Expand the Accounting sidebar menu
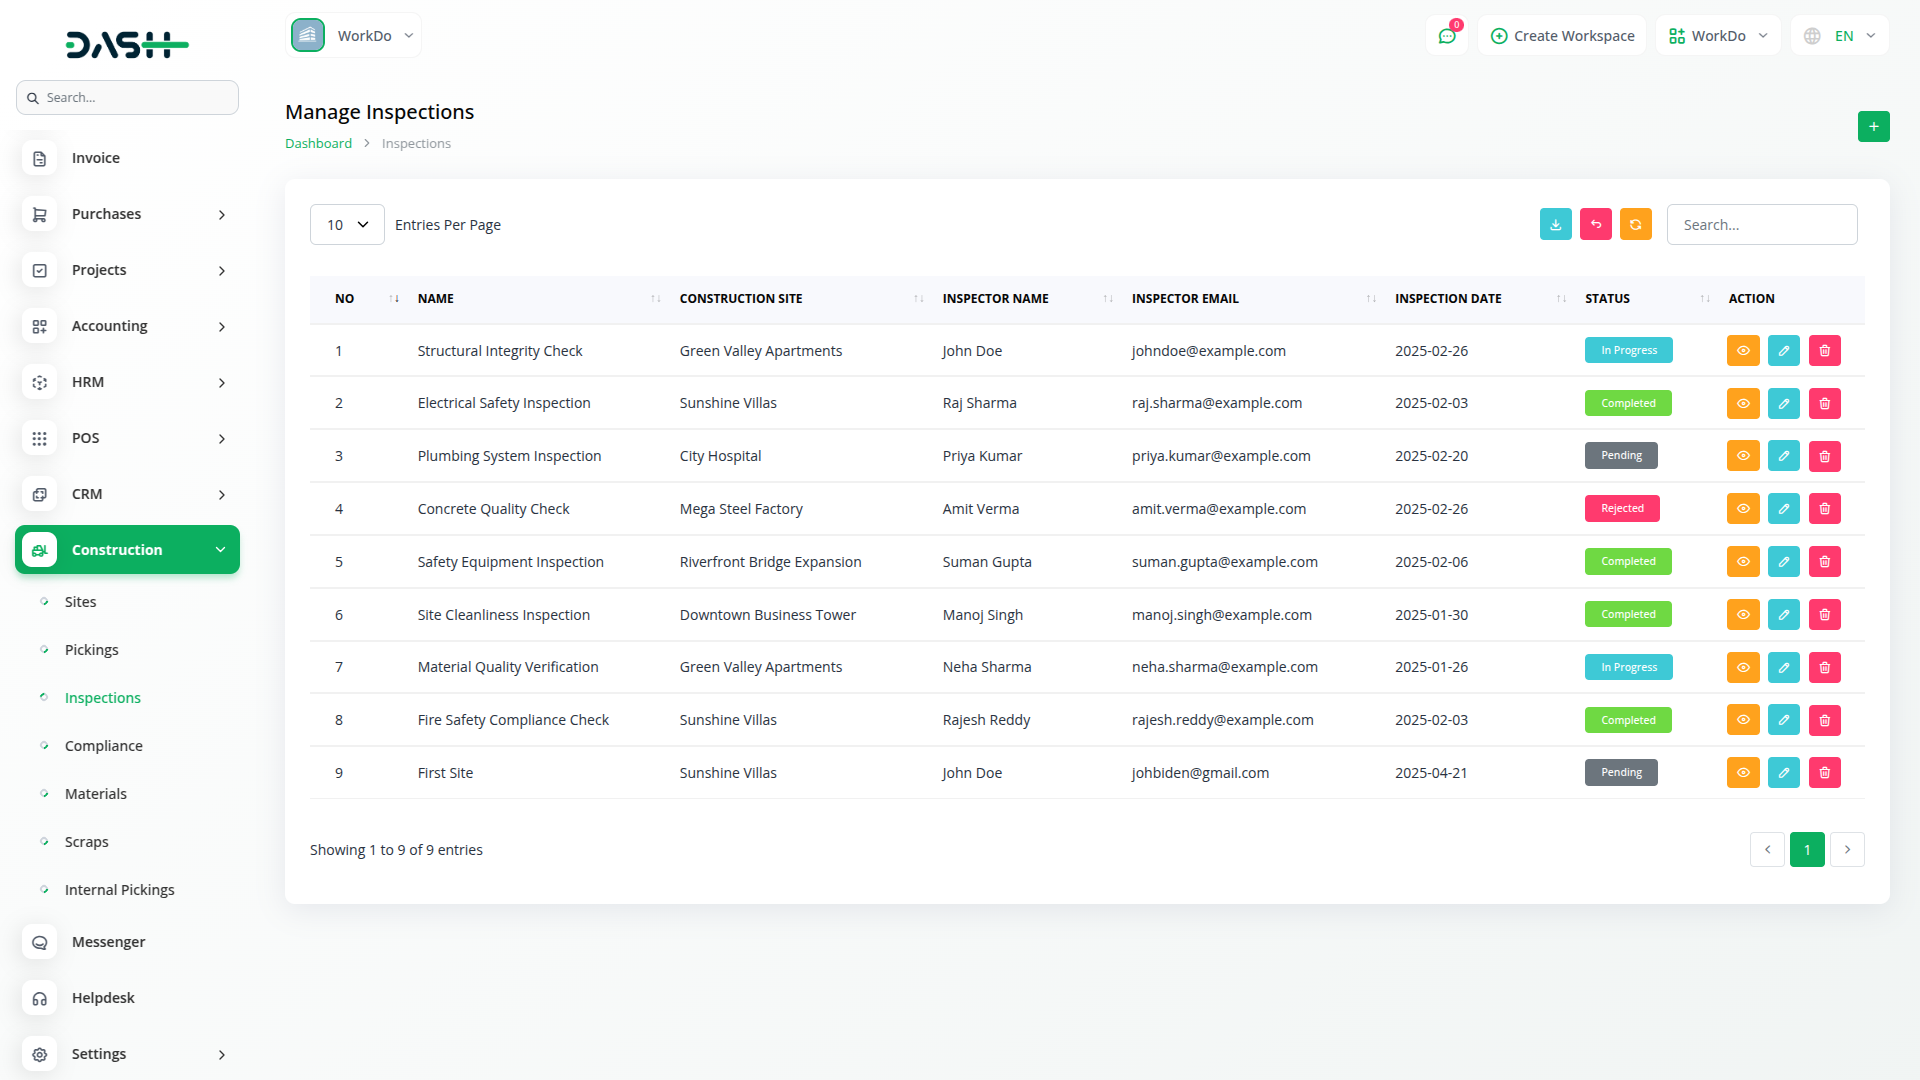This screenshot has height=1080, width=1920. (127, 326)
